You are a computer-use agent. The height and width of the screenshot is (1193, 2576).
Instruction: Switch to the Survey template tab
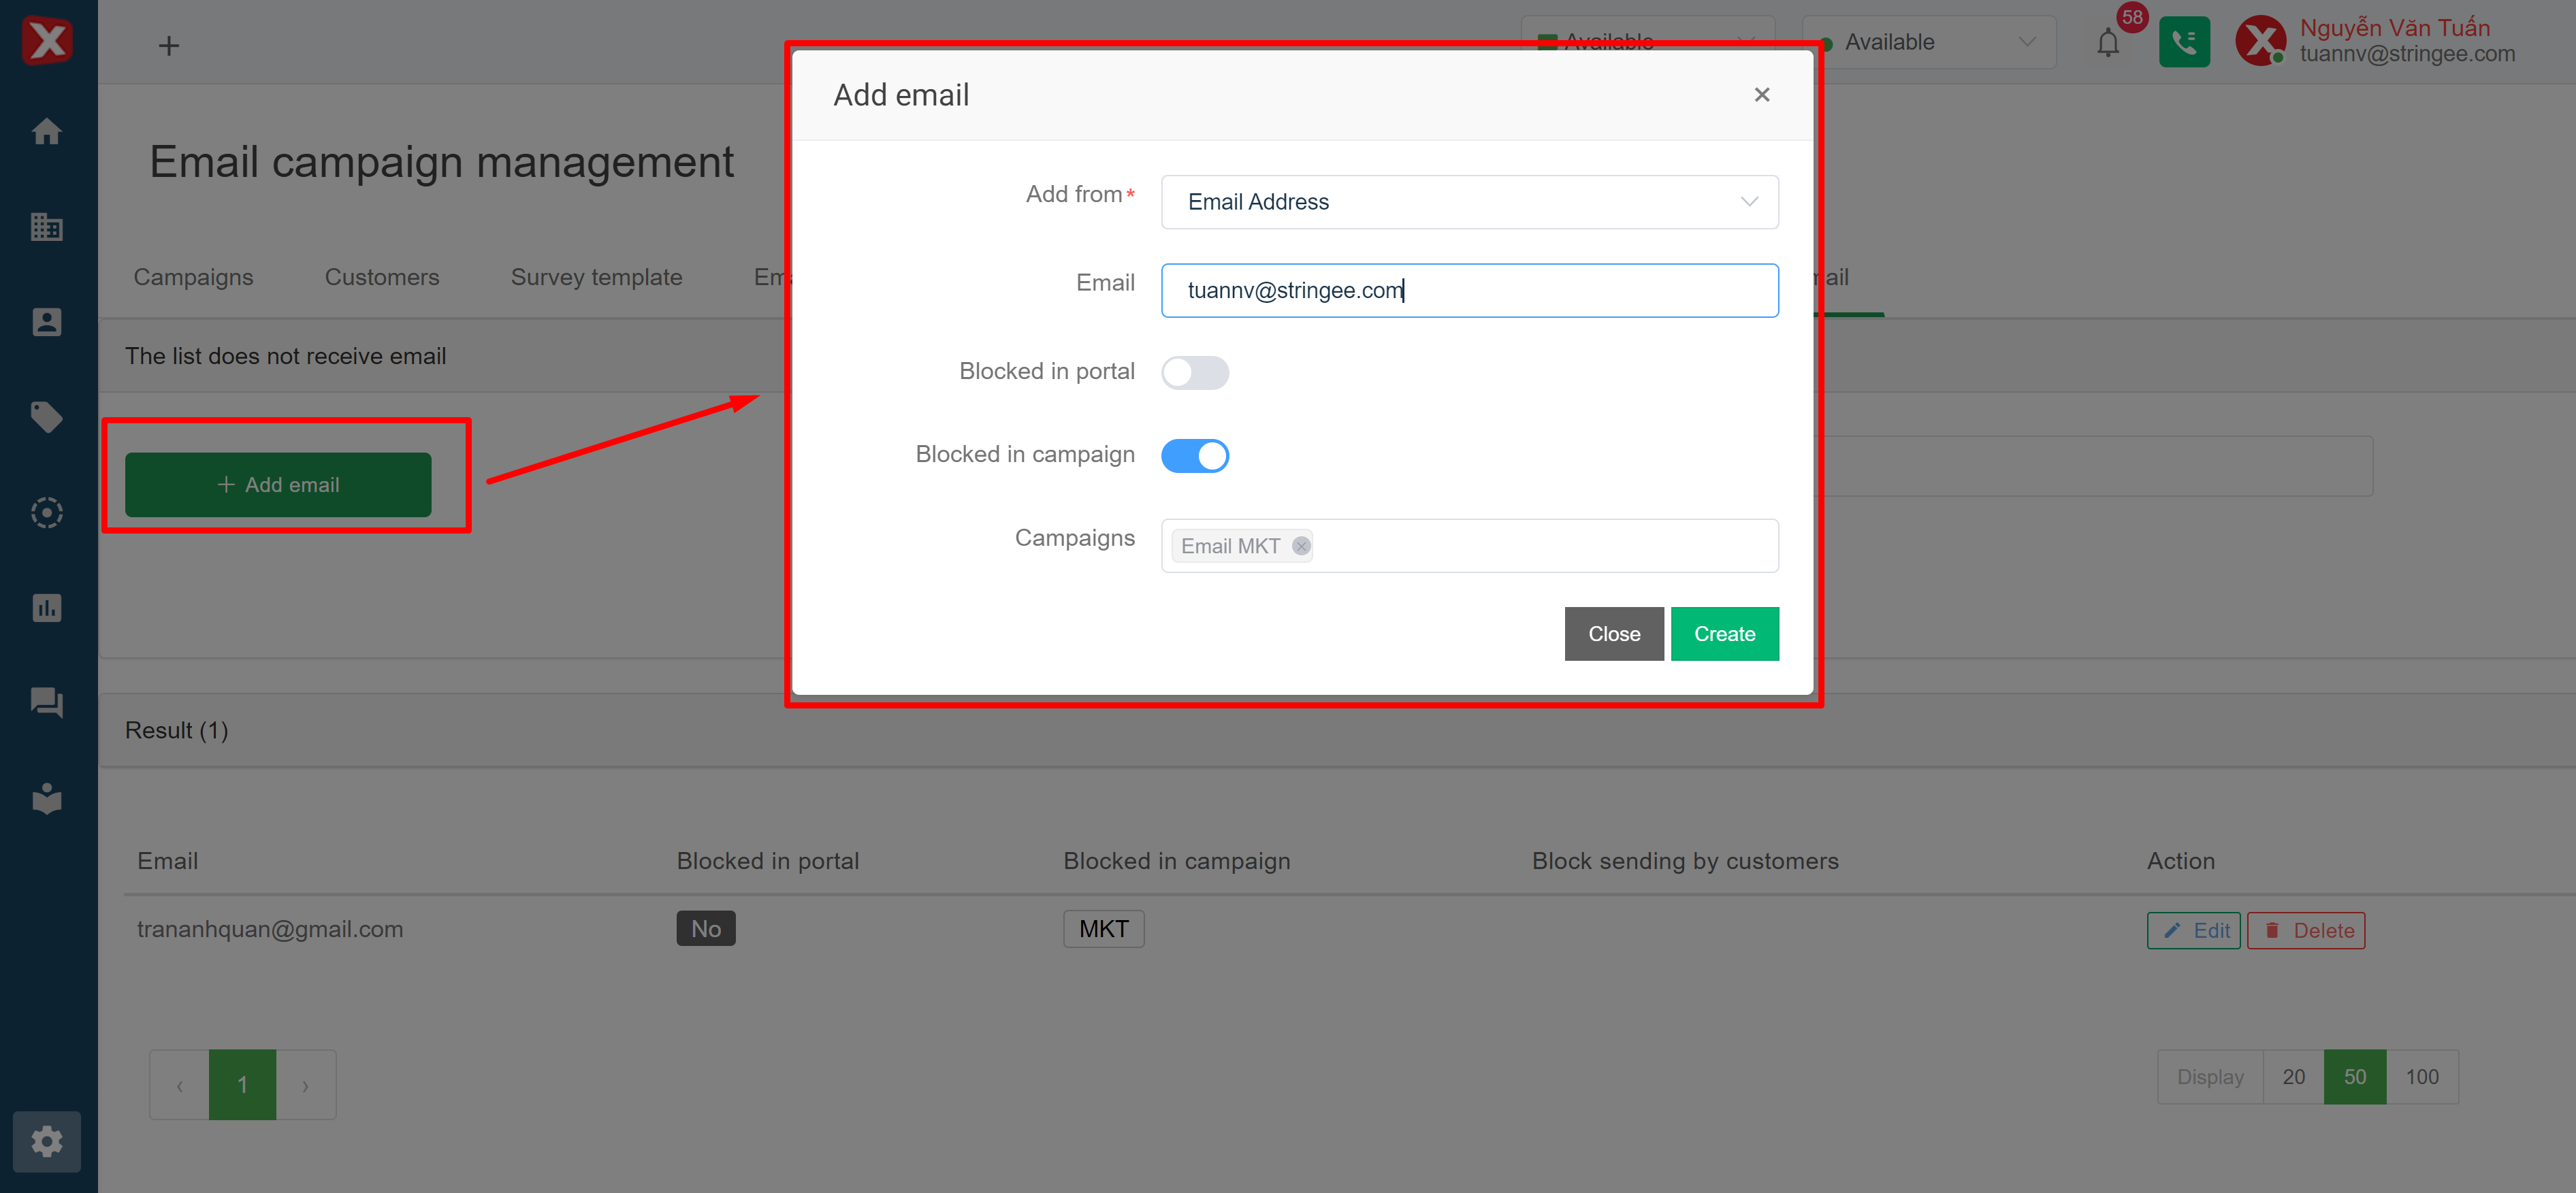596,277
